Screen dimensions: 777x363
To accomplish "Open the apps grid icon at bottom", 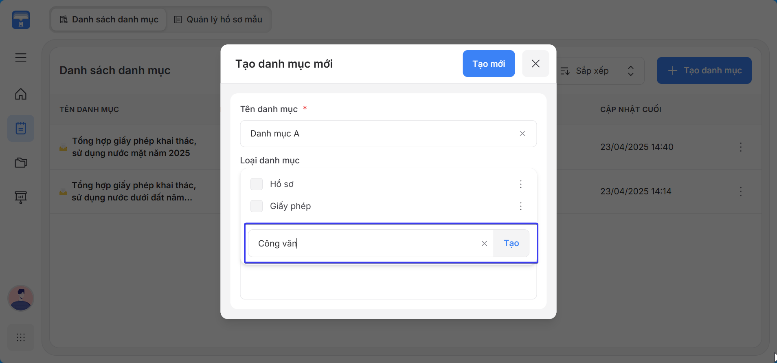I will tap(20, 338).
